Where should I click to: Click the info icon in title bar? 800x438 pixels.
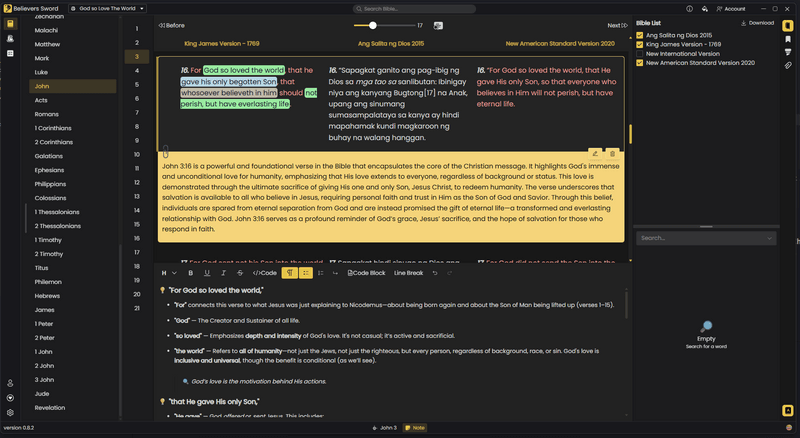point(689,9)
